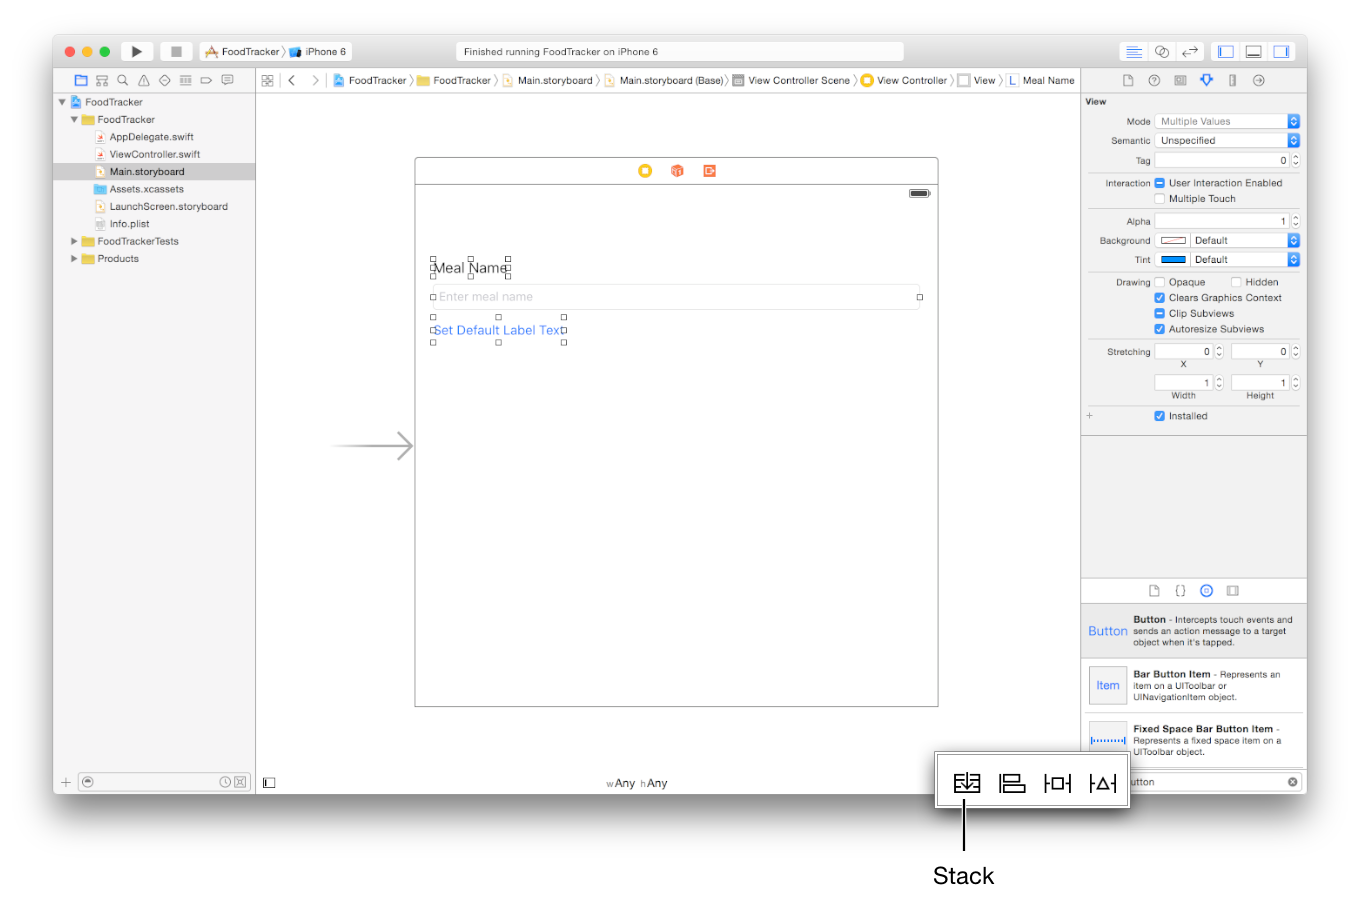
Task: Show the Connections inspector
Action: pos(1259,80)
